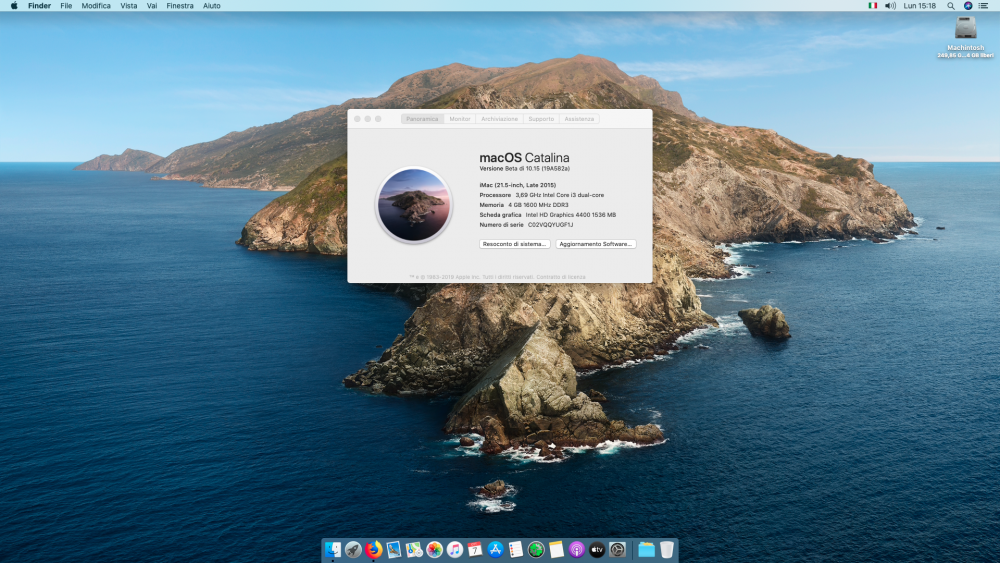This screenshot has height=563, width=1000.
Task: Click the Lun 15:18 clock
Action: pos(920,6)
